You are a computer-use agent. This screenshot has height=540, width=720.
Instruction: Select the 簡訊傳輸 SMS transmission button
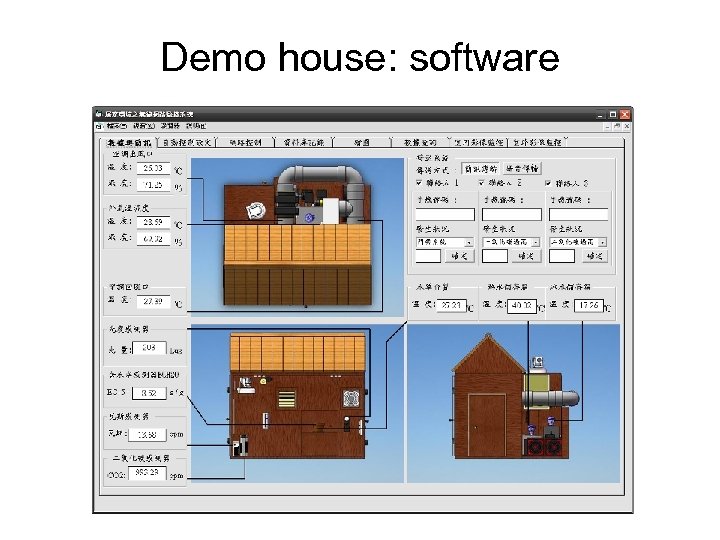pos(480,169)
